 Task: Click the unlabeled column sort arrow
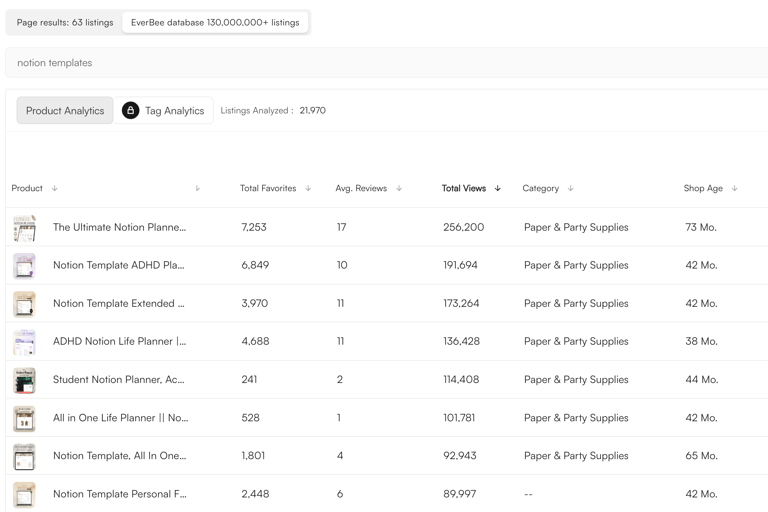coord(197,188)
